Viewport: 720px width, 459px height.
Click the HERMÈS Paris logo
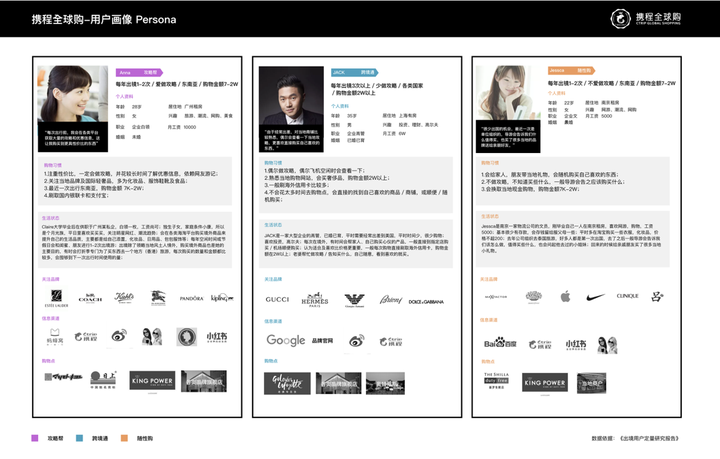click(315, 300)
